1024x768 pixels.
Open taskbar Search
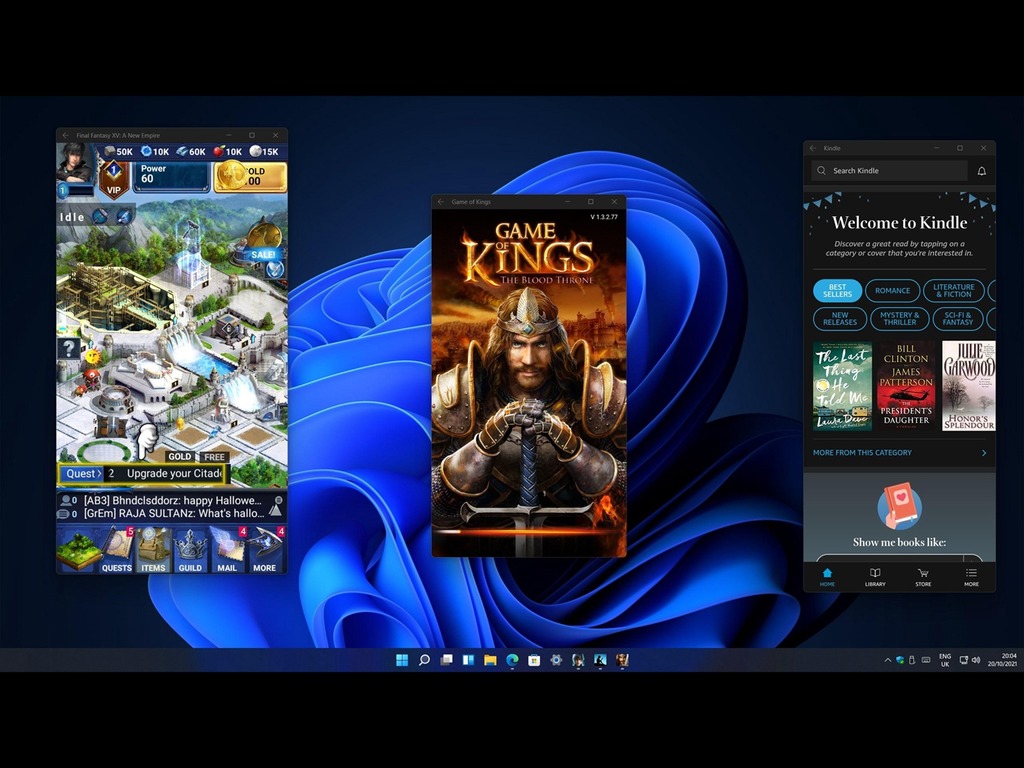pyautogui.click(x=424, y=660)
